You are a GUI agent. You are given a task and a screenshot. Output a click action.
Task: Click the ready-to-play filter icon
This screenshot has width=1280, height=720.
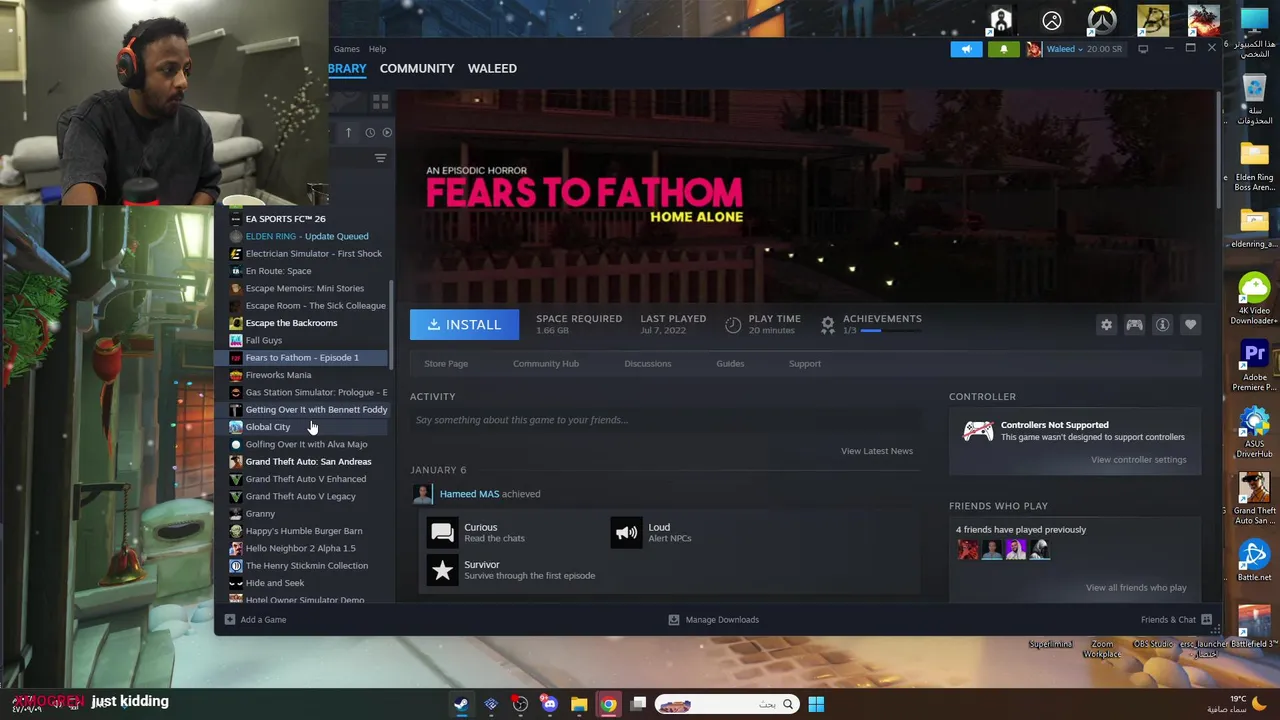point(387,132)
